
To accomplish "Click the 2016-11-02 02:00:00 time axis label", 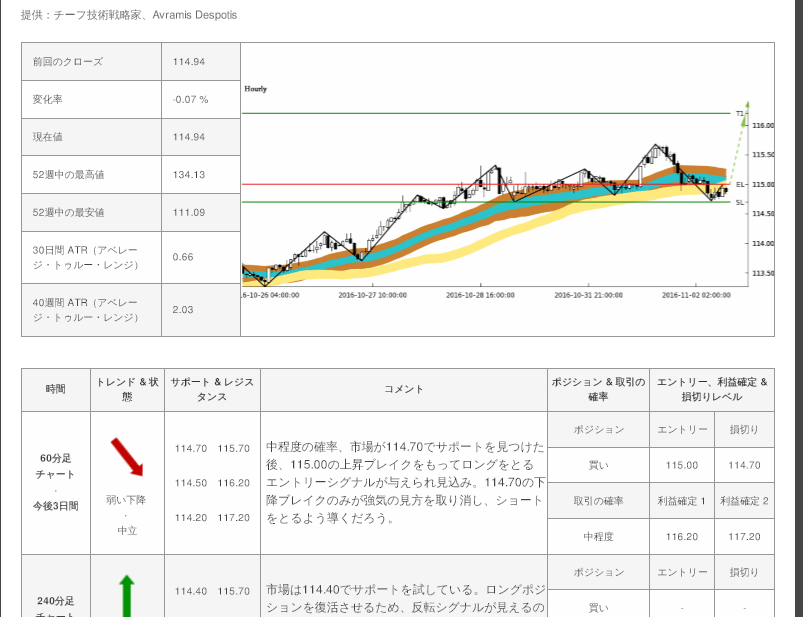I will click(x=696, y=295).
